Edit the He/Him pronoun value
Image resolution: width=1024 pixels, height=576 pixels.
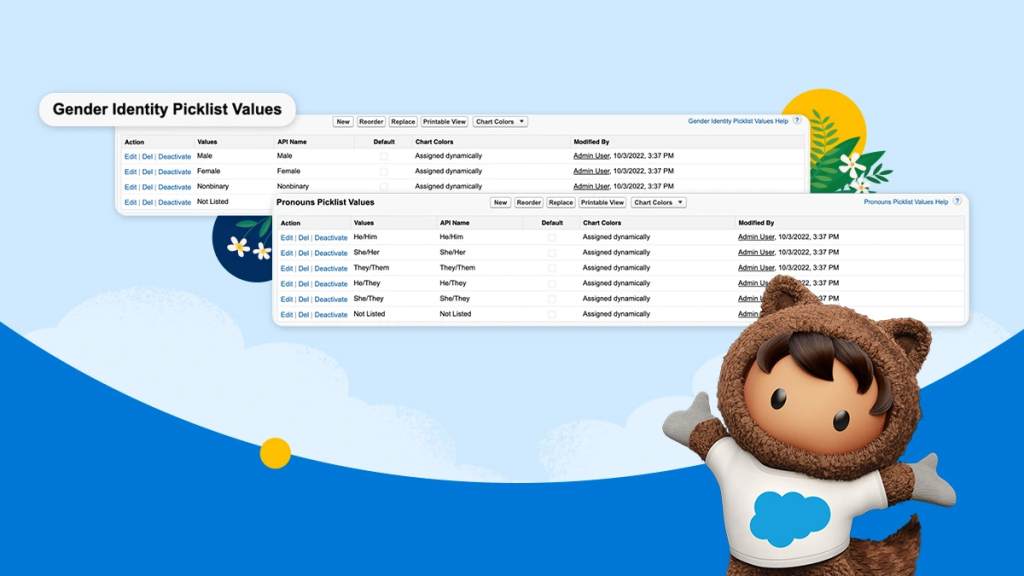287,238
